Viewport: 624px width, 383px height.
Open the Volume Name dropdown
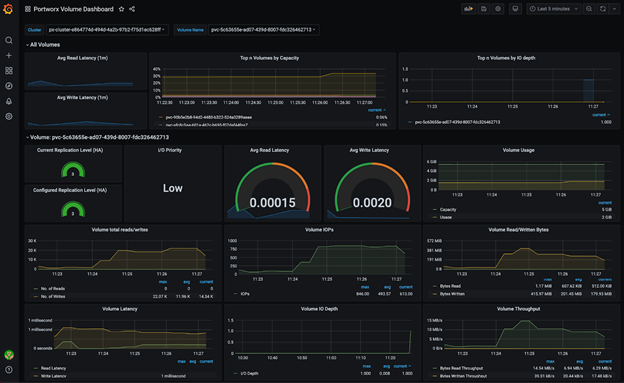[263, 30]
